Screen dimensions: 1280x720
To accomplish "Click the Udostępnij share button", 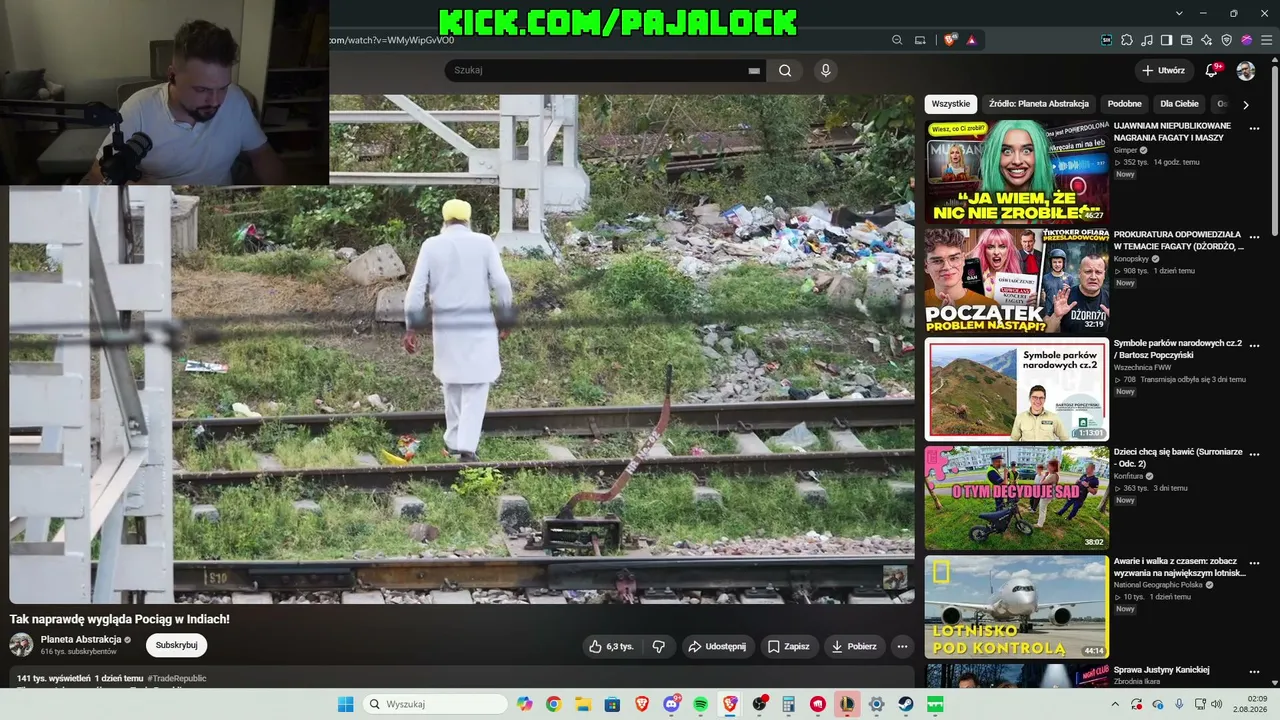I will point(717,646).
